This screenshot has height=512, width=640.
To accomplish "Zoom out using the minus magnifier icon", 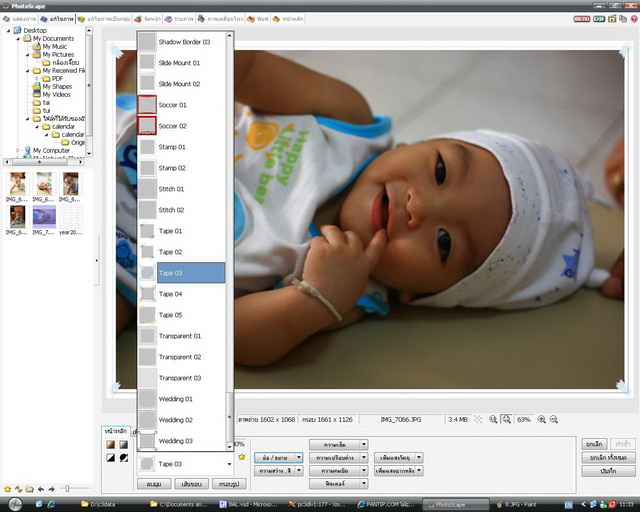I will (554, 419).
